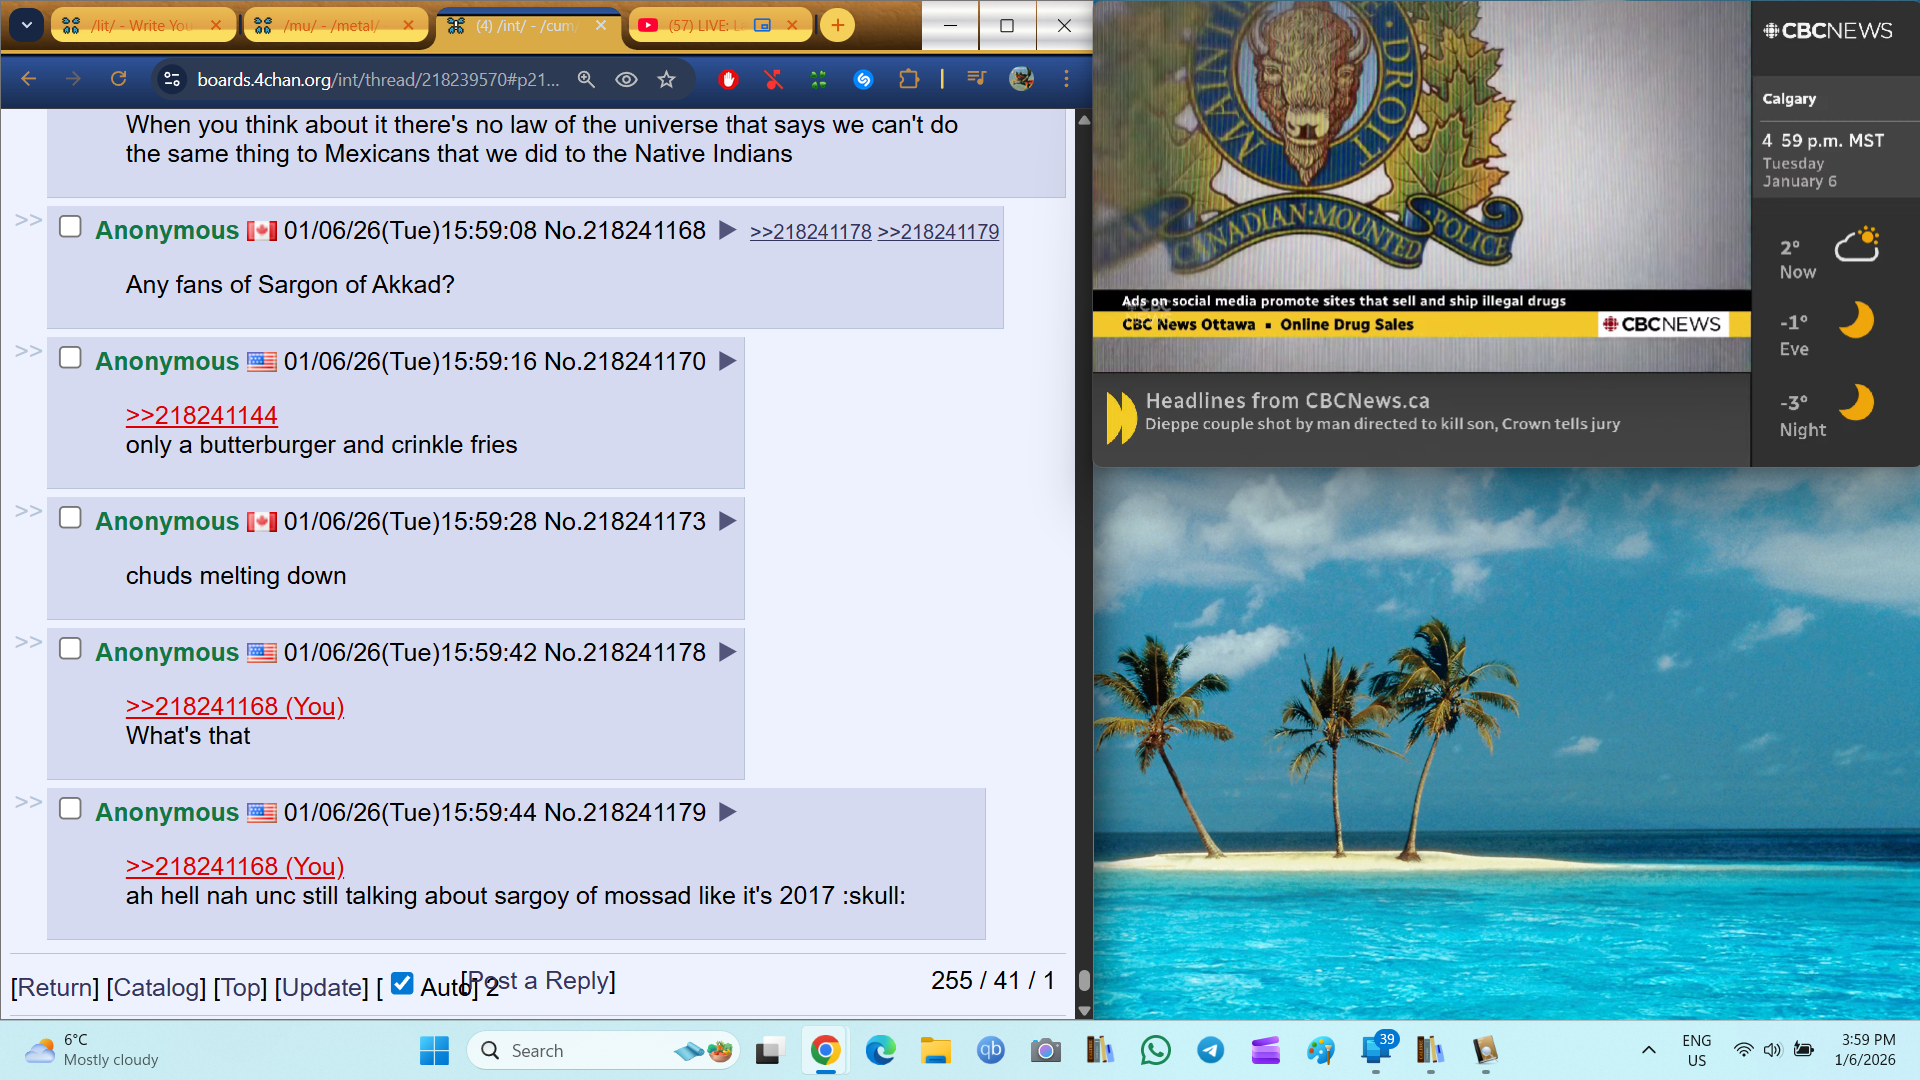Image resolution: width=1920 pixels, height=1080 pixels.
Task: Open the post menu arrow for No.218241170
Action: pos(728,361)
